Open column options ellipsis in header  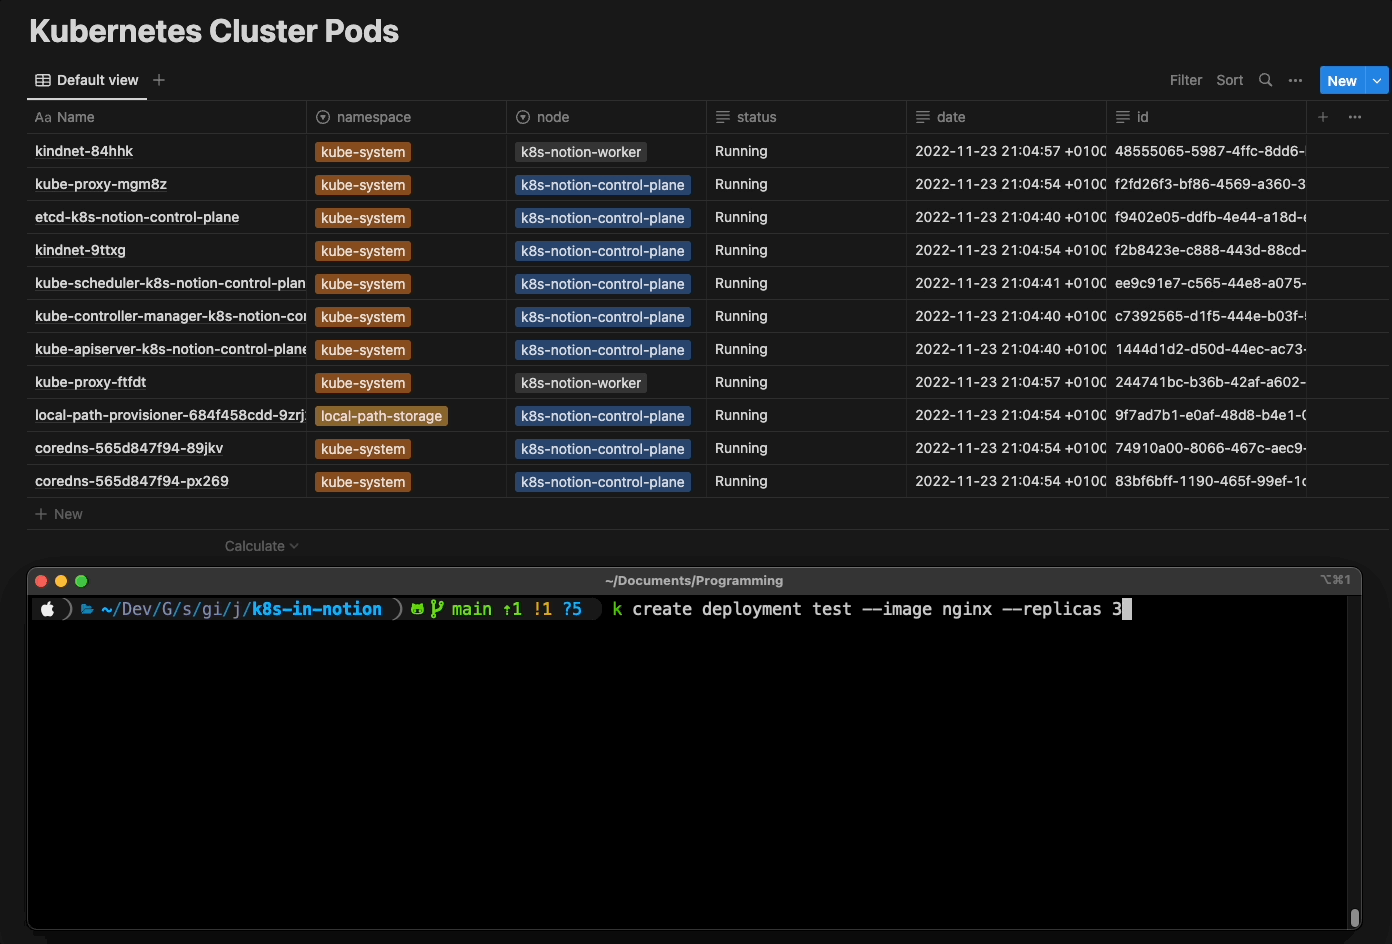(x=1355, y=117)
